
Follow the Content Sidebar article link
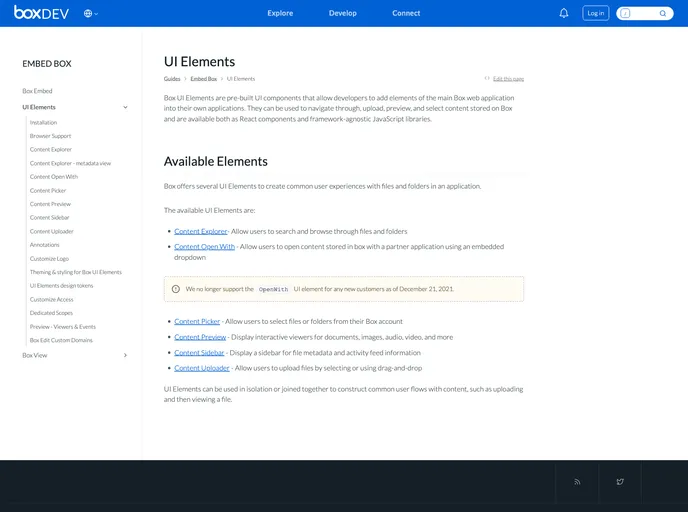[199, 353]
